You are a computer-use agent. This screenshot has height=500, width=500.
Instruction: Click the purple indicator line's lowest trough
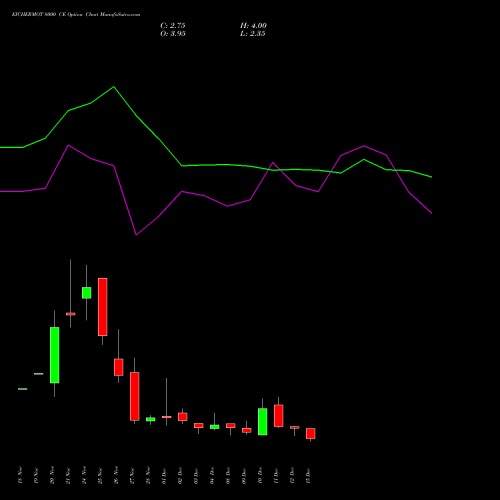pos(136,235)
